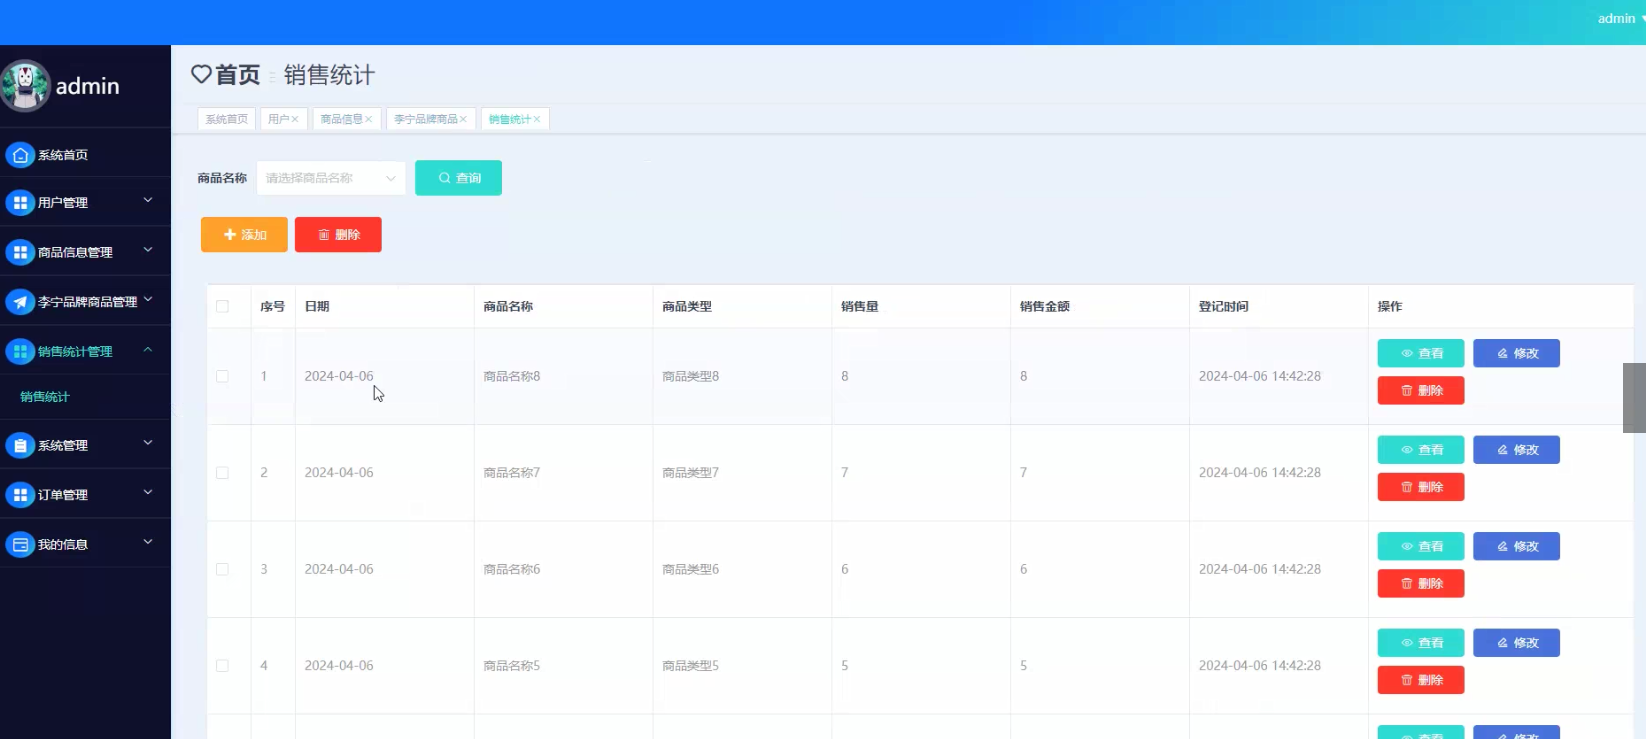The image size is (1646, 739).
Task: Click the red 删除 button above table
Action: (338, 234)
